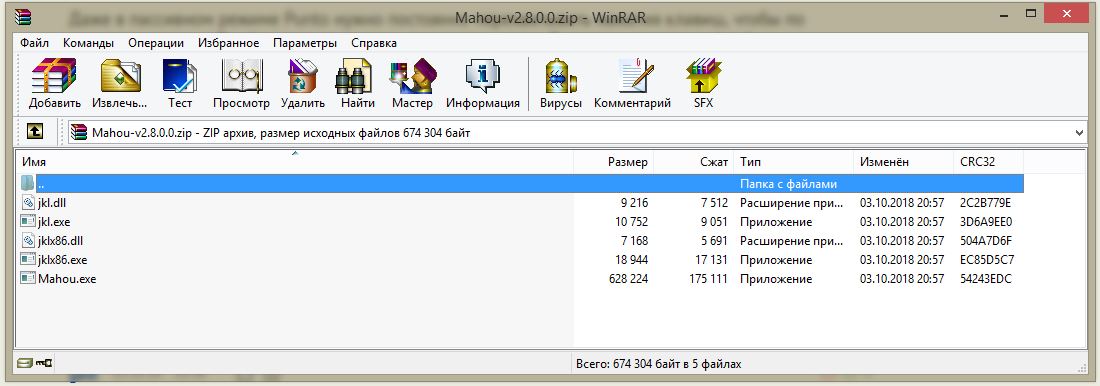Open the Комментарий comment tool
Viewport: 1100px width, 386px height.
633,84
